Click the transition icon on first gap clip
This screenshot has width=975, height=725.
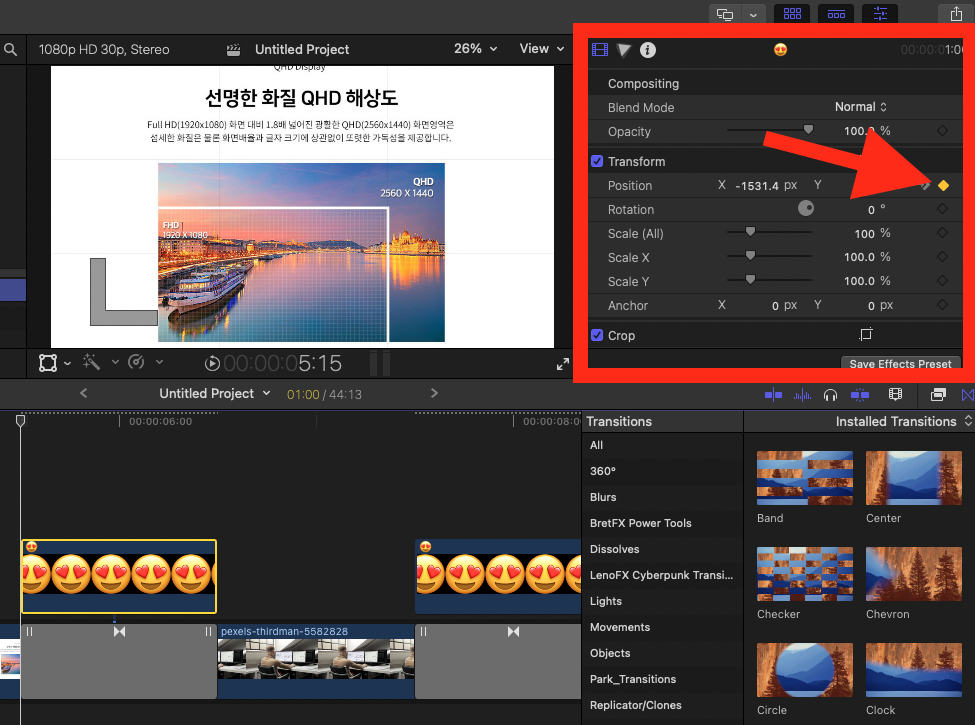[x=119, y=632]
